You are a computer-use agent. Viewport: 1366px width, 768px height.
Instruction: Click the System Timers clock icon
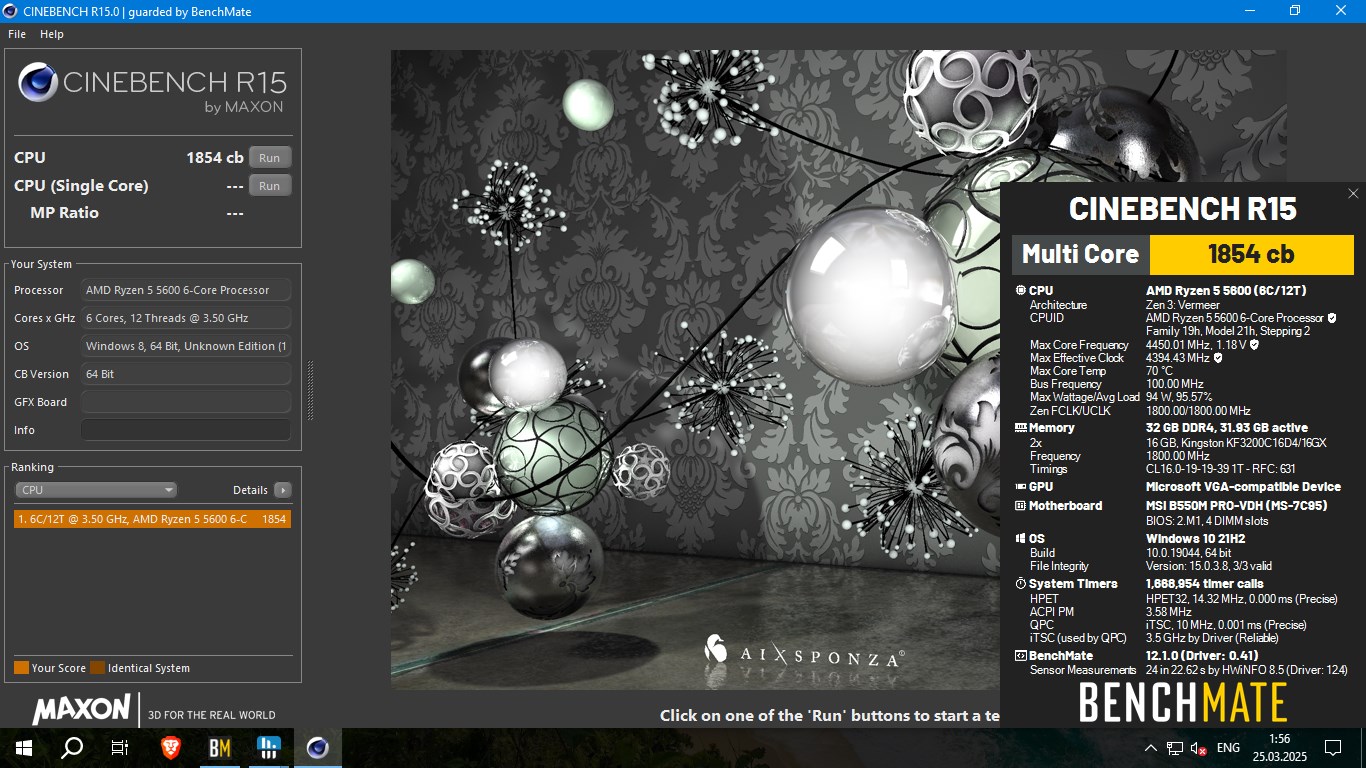click(x=1020, y=584)
